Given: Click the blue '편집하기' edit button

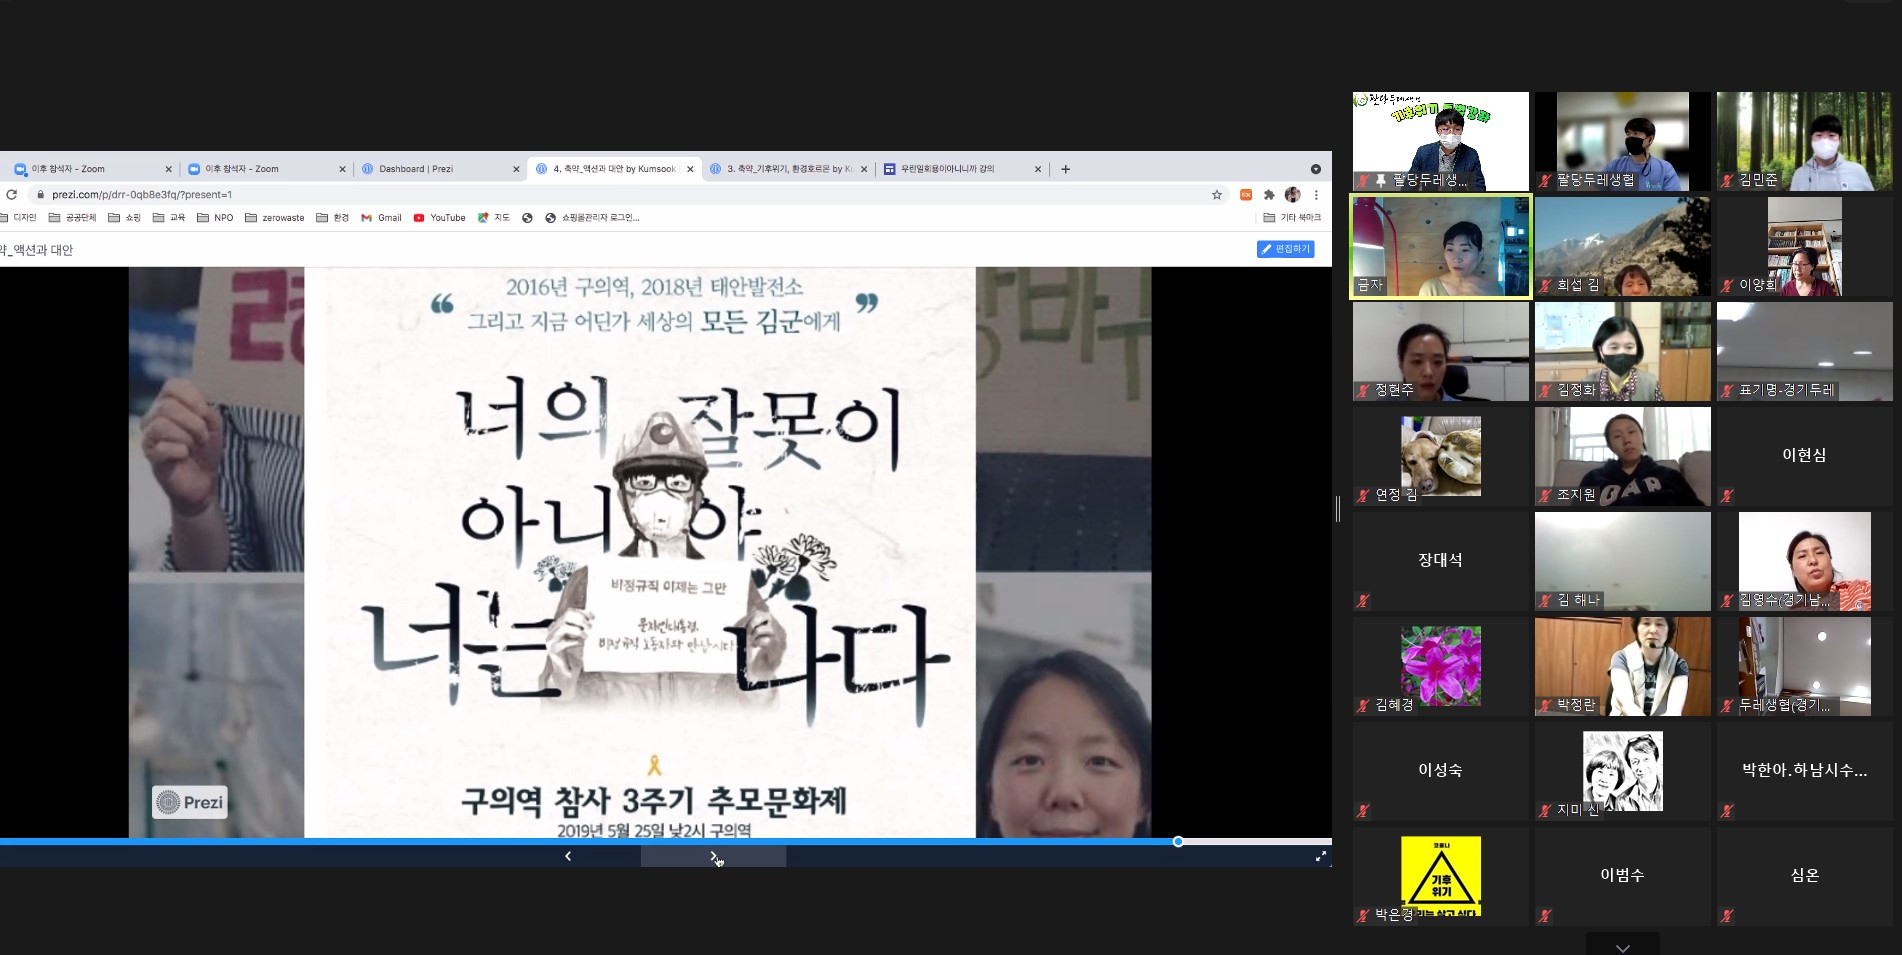Looking at the screenshot, I should (x=1285, y=249).
